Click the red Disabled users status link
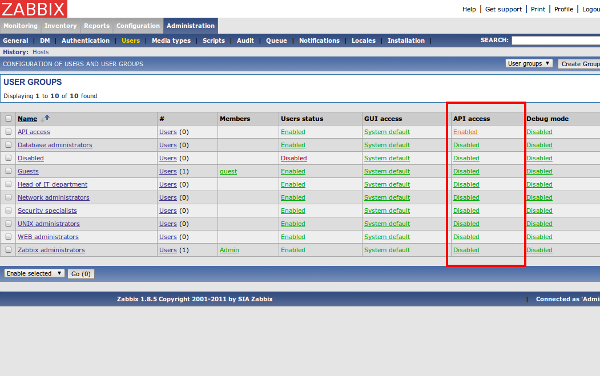600x376 pixels. 294,158
